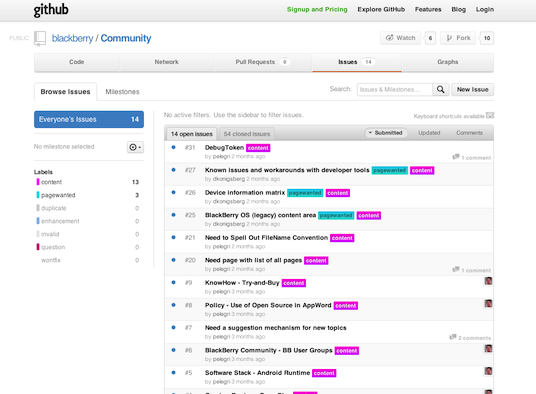Screen dimensions: 536x394
Task: Click the comment icon on issue #31
Action: (456, 157)
